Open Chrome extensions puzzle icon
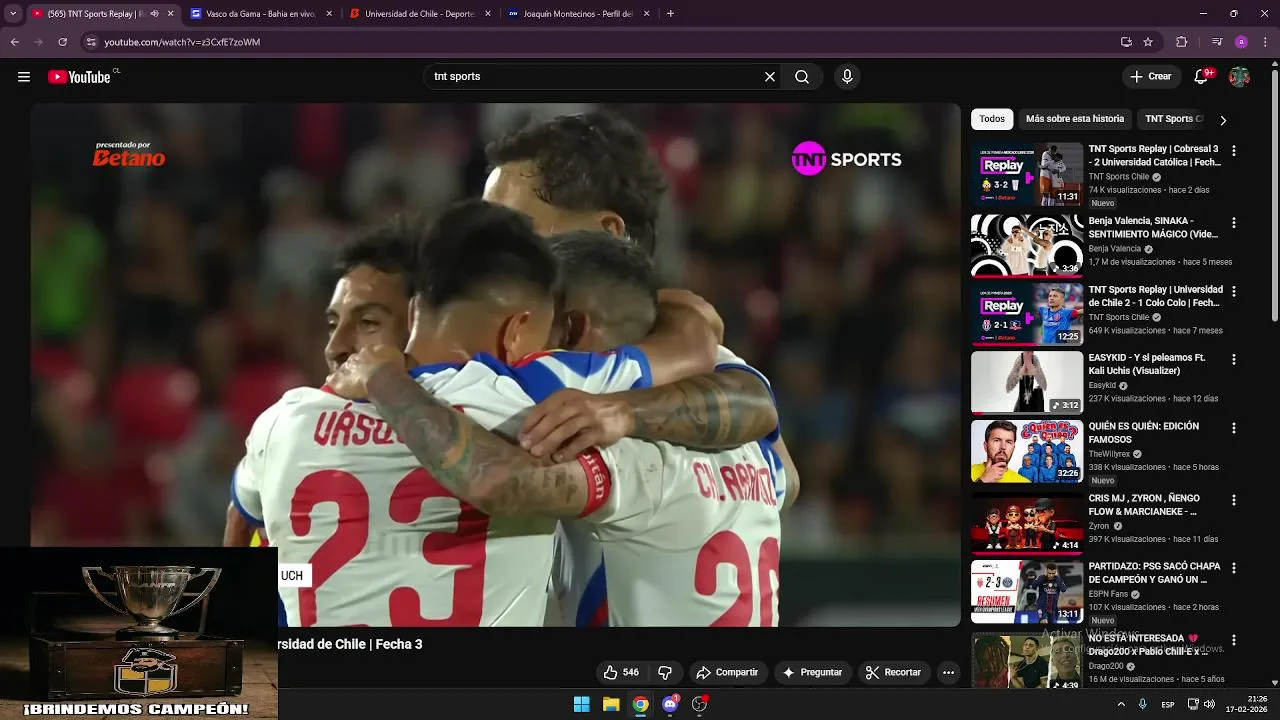The height and width of the screenshot is (720, 1280). (x=1181, y=42)
